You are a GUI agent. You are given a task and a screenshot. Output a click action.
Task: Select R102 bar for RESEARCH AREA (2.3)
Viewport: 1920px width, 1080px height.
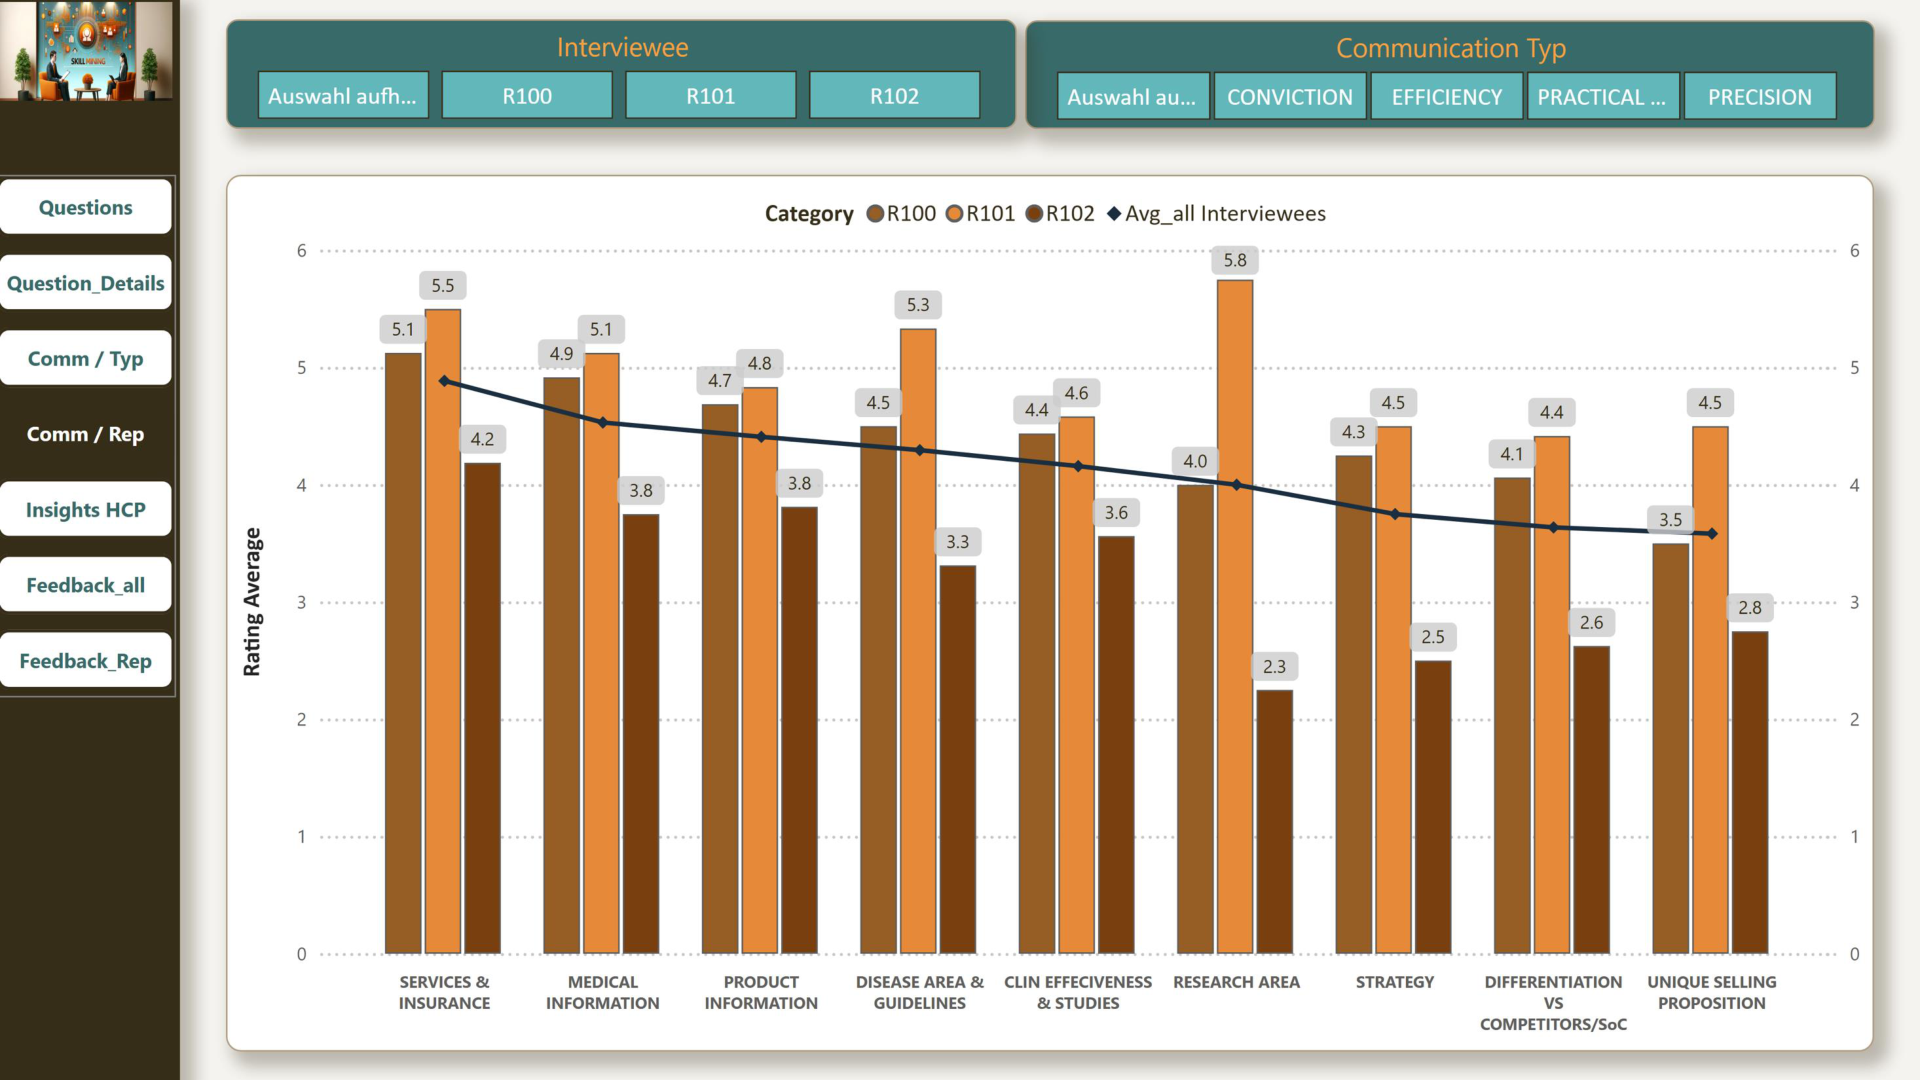point(1275,821)
